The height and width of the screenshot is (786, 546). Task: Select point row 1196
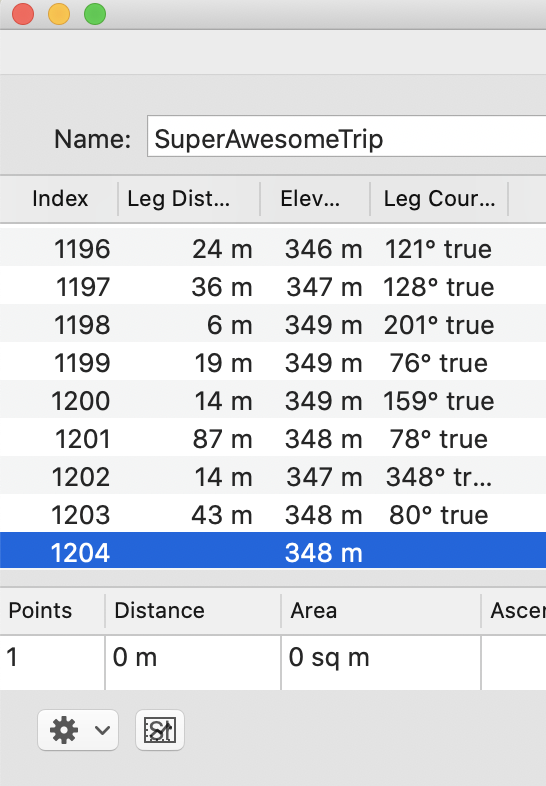point(273,249)
